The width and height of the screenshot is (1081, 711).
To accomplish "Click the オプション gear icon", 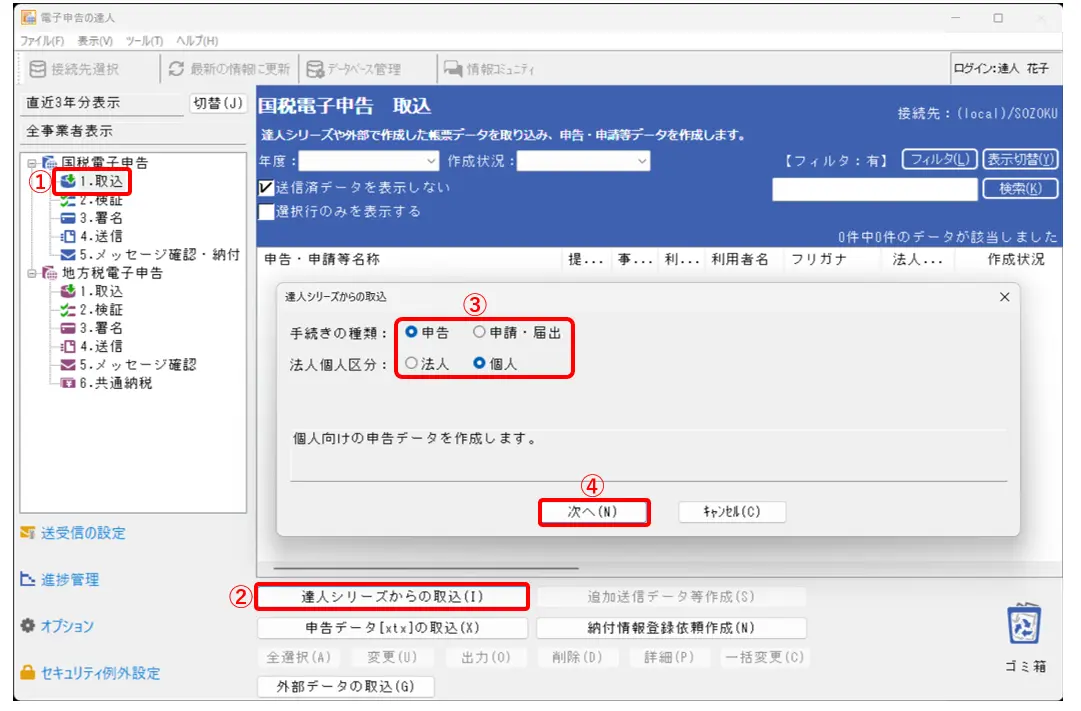I will click(x=28, y=626).
